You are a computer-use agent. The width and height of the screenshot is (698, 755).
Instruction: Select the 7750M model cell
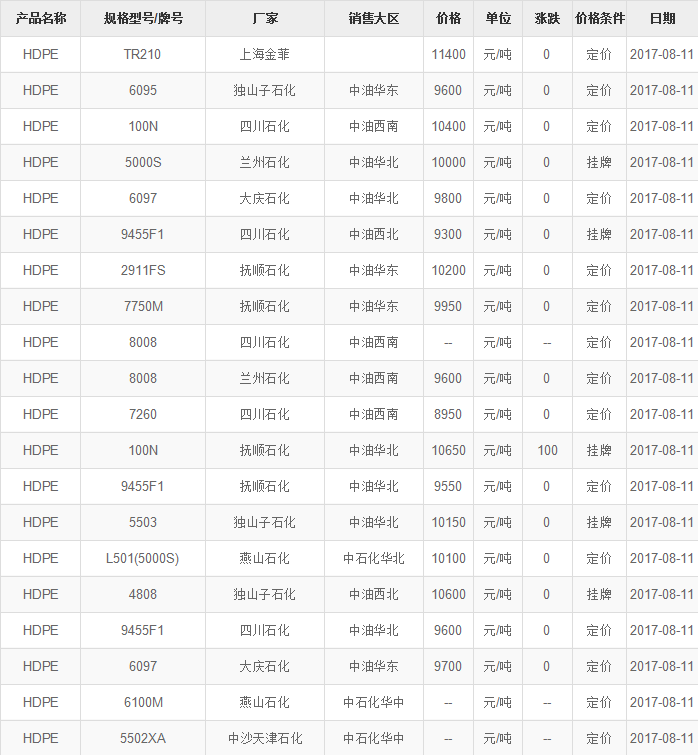tap(143, 306)
